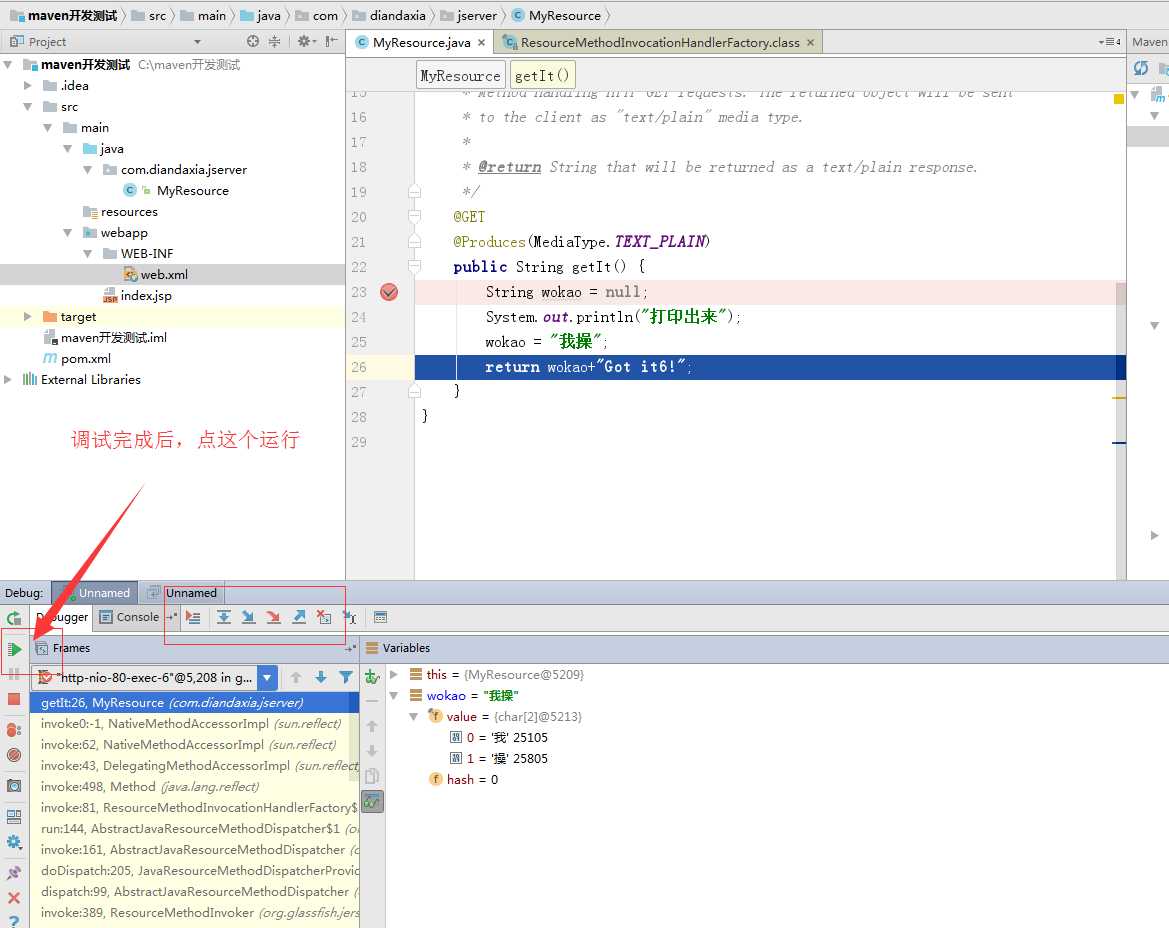Open Maven tool window tab
Image resolution: width=1169 pixels, height=928 pixels.
coord(1149,42)
